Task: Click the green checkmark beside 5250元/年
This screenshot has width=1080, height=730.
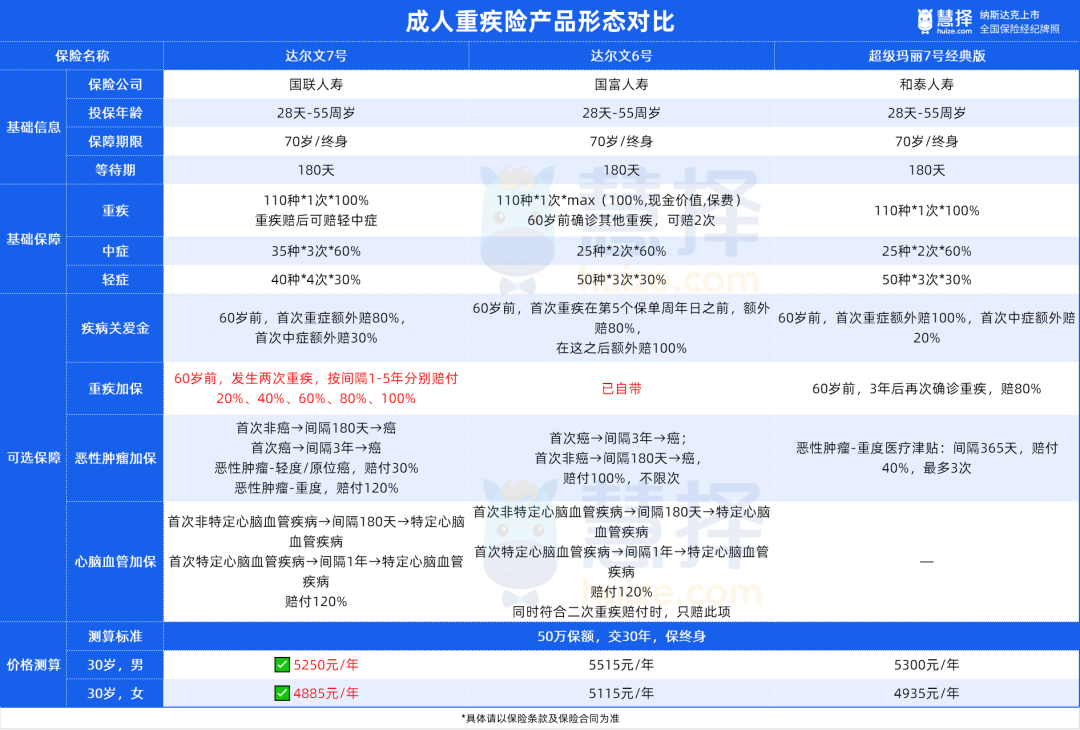Action: click(282, 665)
